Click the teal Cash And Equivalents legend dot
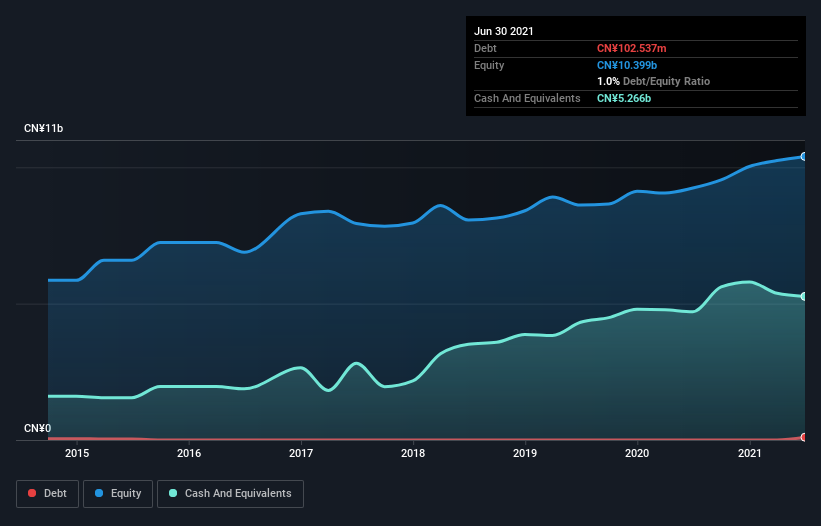This screenshot has width=821, height=526. pyautogui.click(x=173, y=493)
